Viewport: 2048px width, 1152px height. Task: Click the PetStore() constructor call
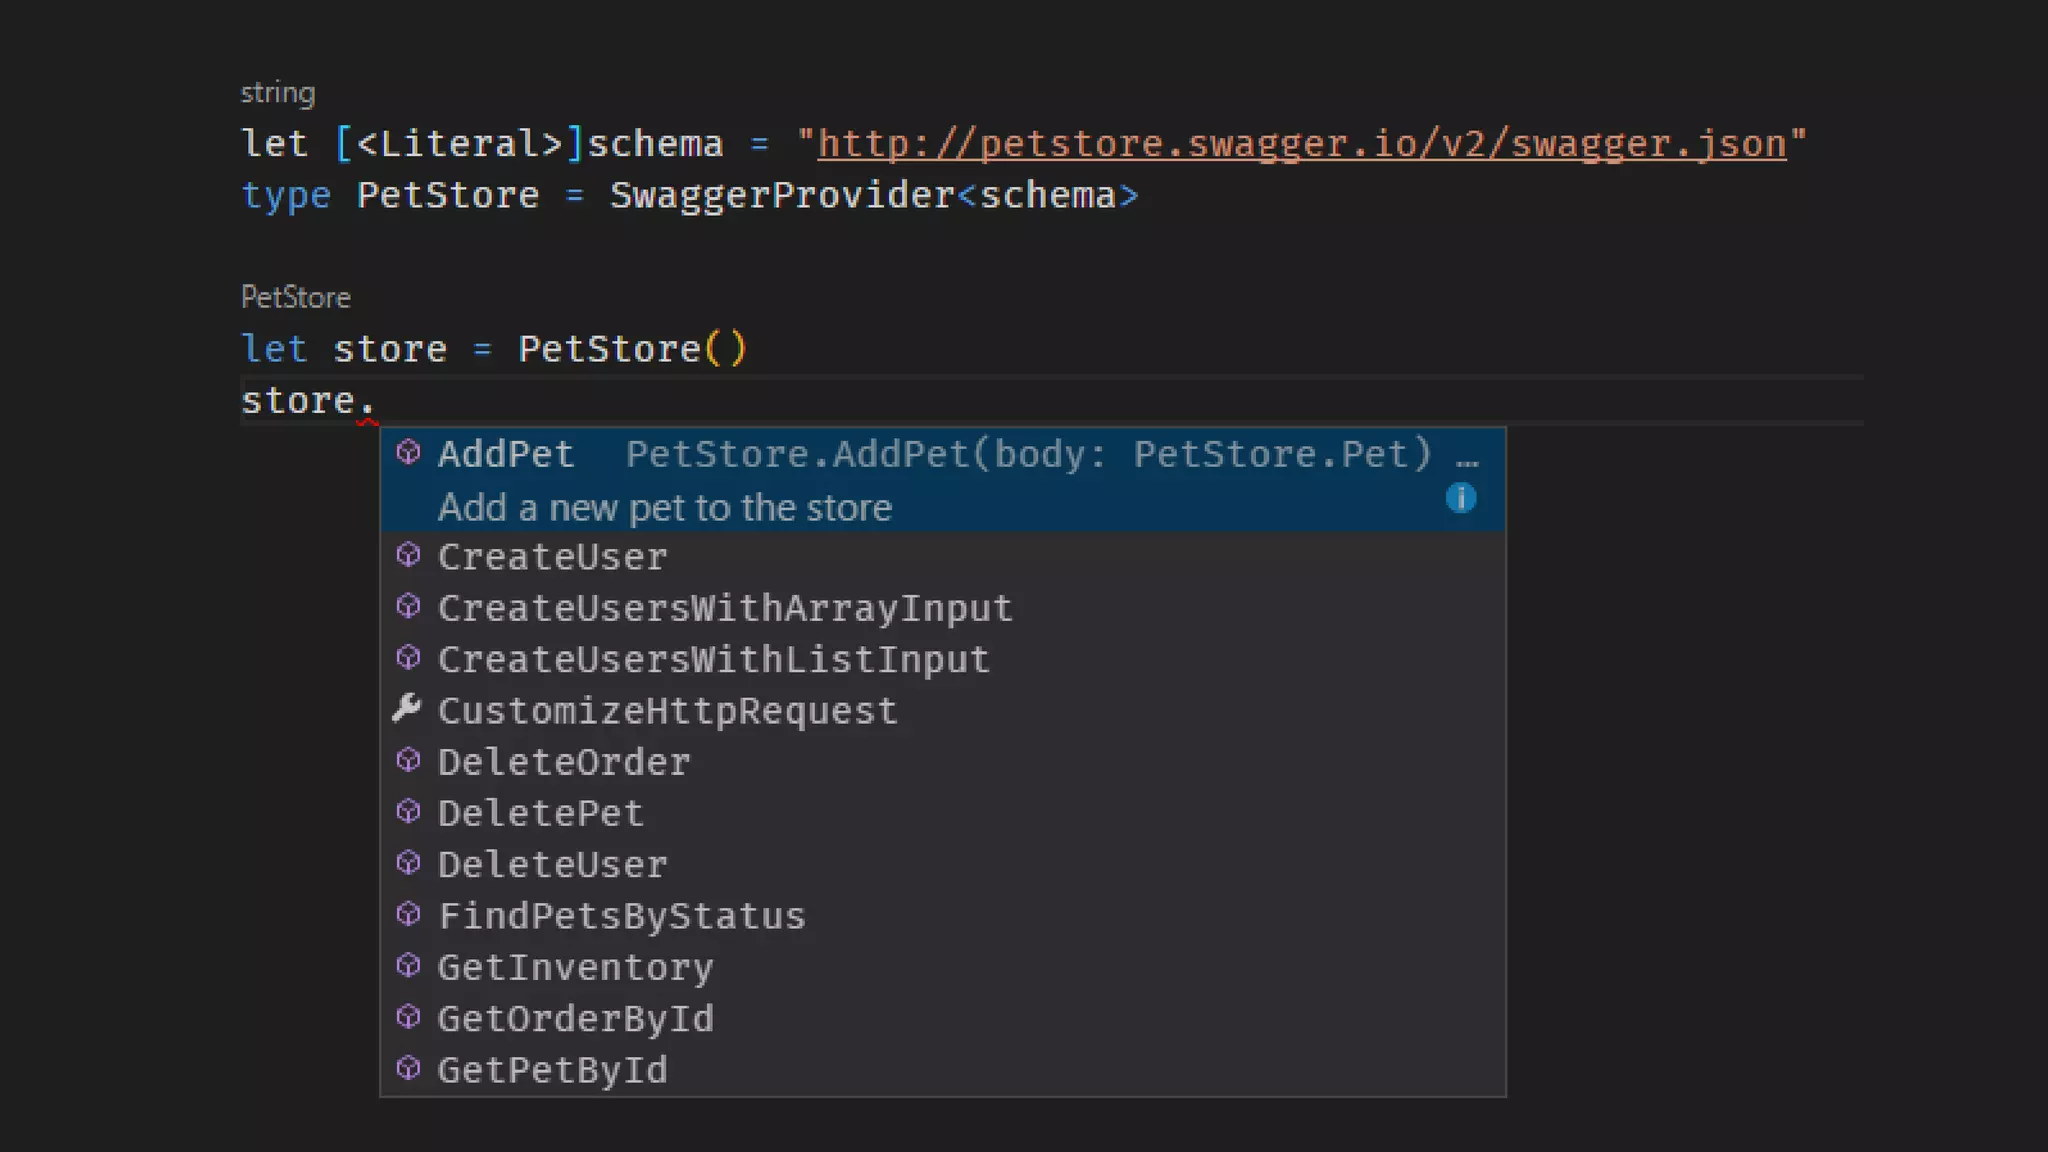click(x=632, y=349)
